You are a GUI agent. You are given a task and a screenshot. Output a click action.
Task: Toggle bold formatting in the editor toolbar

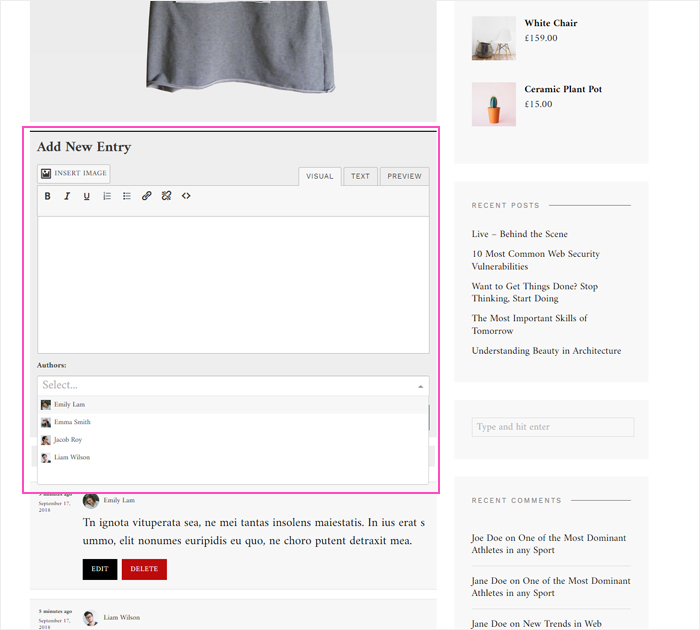47,196
